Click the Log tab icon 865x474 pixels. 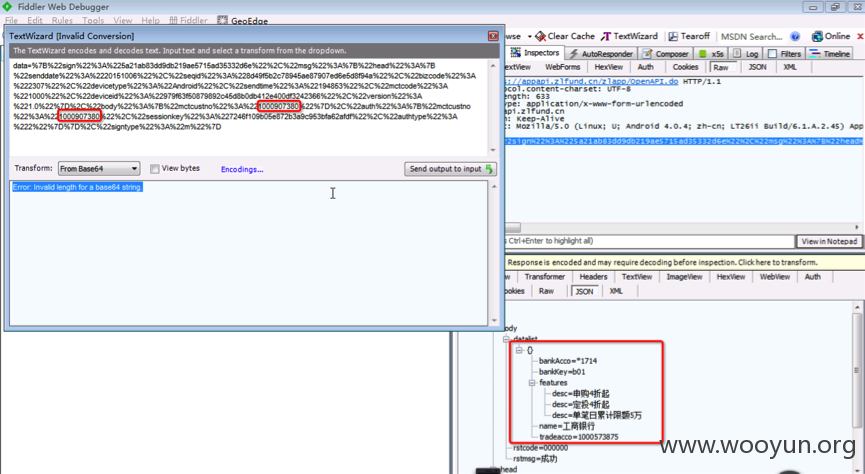tap(737, 54)
